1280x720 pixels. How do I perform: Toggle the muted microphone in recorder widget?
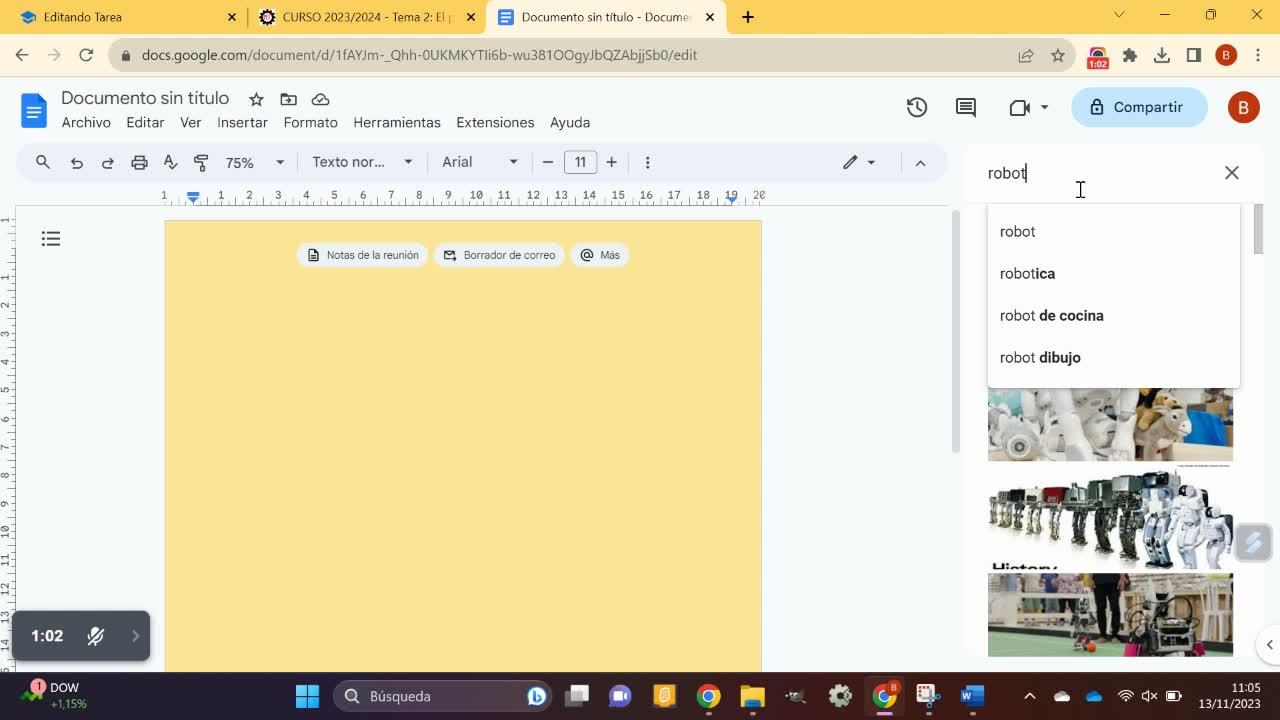point(95,636)
